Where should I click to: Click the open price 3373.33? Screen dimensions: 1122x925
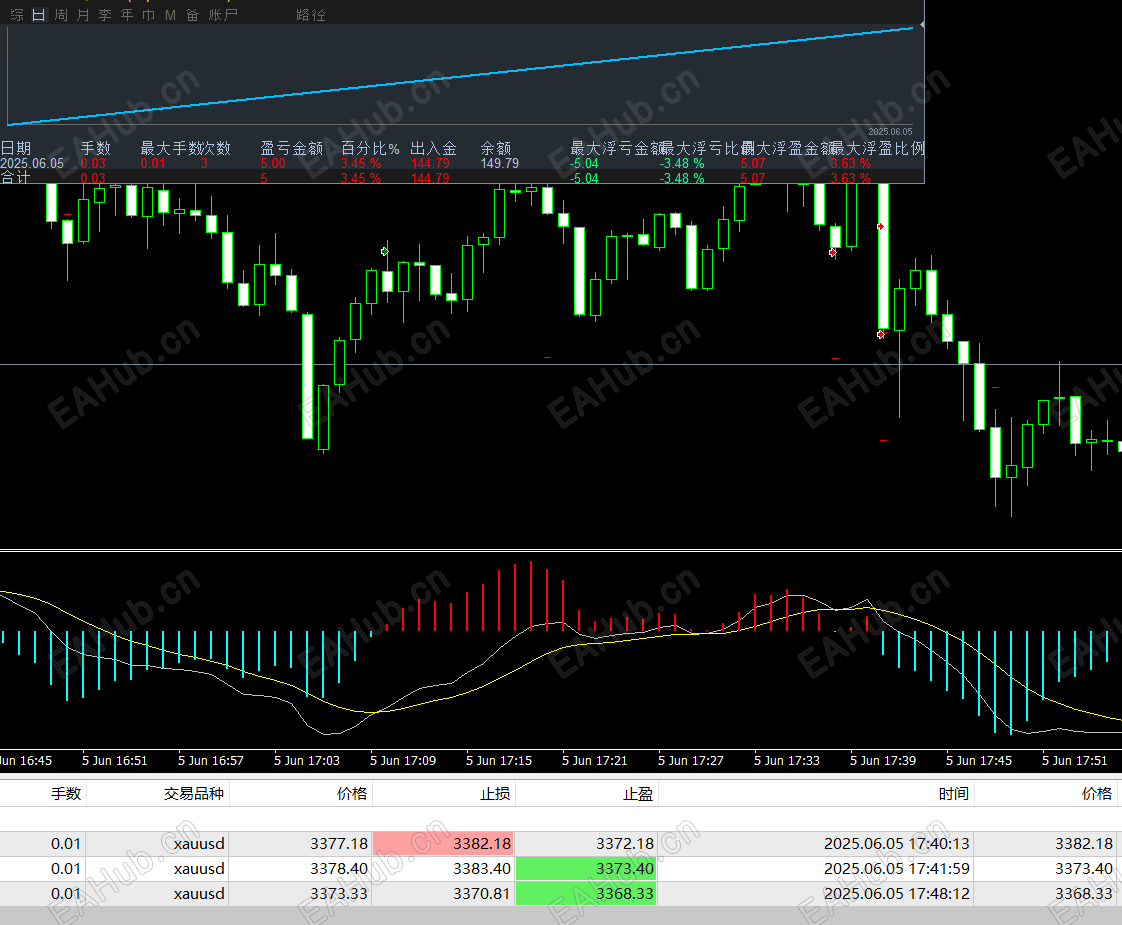338,894
